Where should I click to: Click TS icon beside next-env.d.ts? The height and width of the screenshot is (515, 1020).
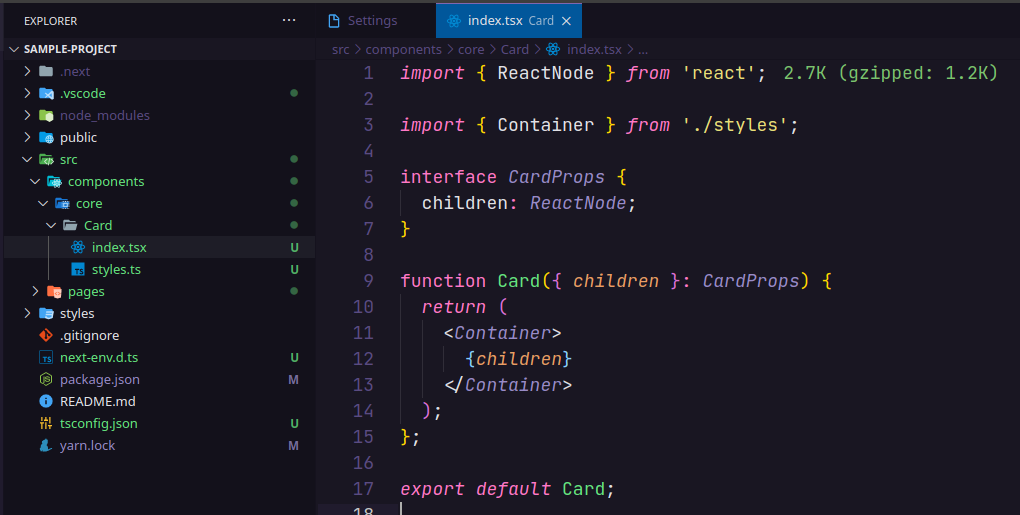click(46, 358)
